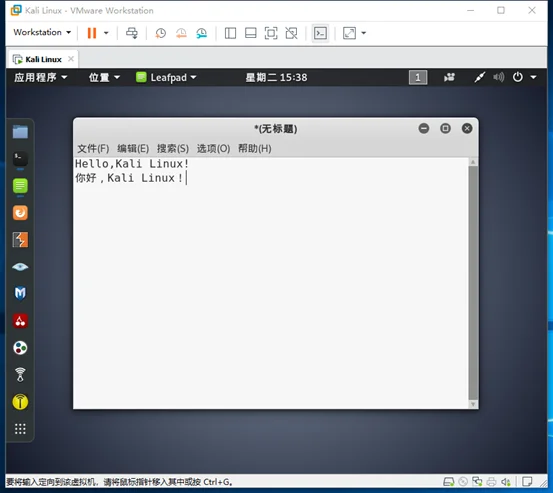Revert to previous snapshot icon
Image resolution: width=553 pixels, height=493 pixels.
(181, 33)
